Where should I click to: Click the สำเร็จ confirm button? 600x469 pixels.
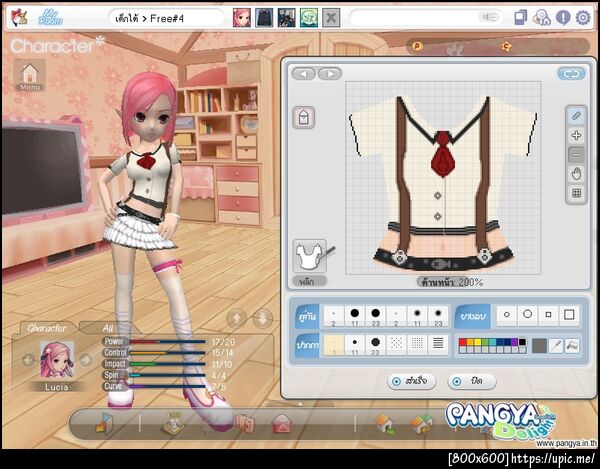[412, 381]
